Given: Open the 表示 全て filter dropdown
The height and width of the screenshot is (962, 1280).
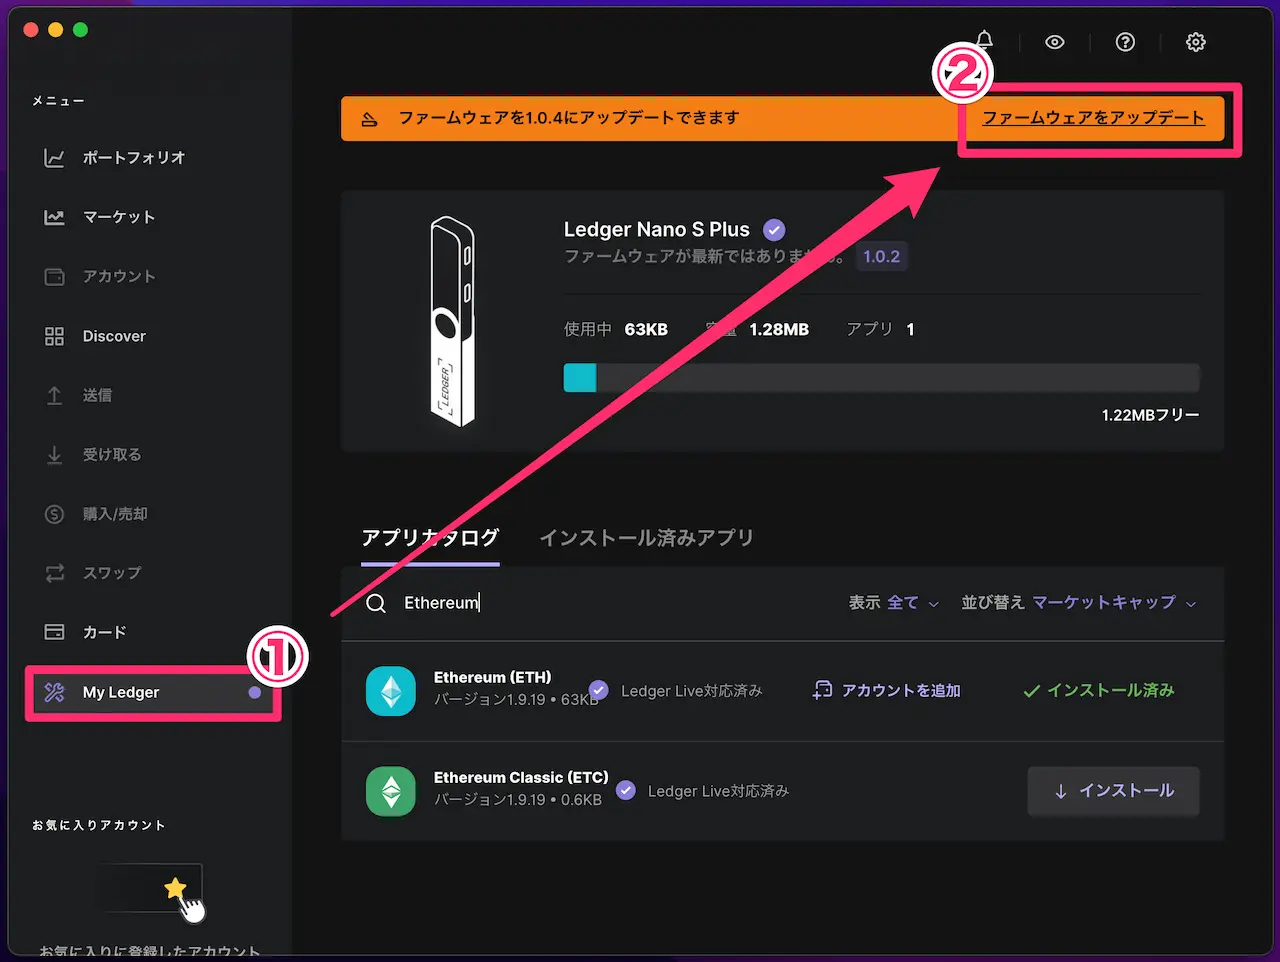Looking at the screenshot, I should point(893,603).
